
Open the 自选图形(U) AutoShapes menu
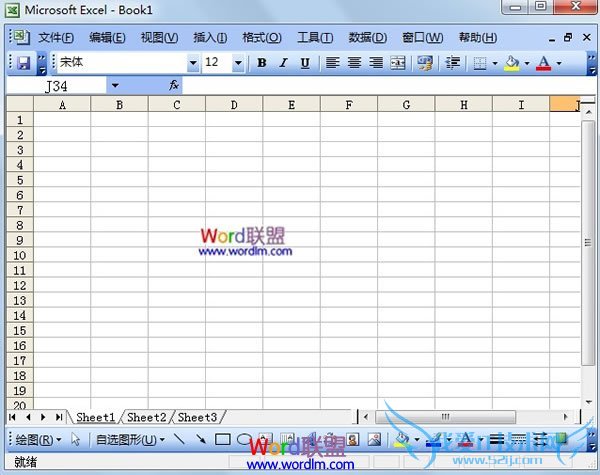tap(130, 440)
